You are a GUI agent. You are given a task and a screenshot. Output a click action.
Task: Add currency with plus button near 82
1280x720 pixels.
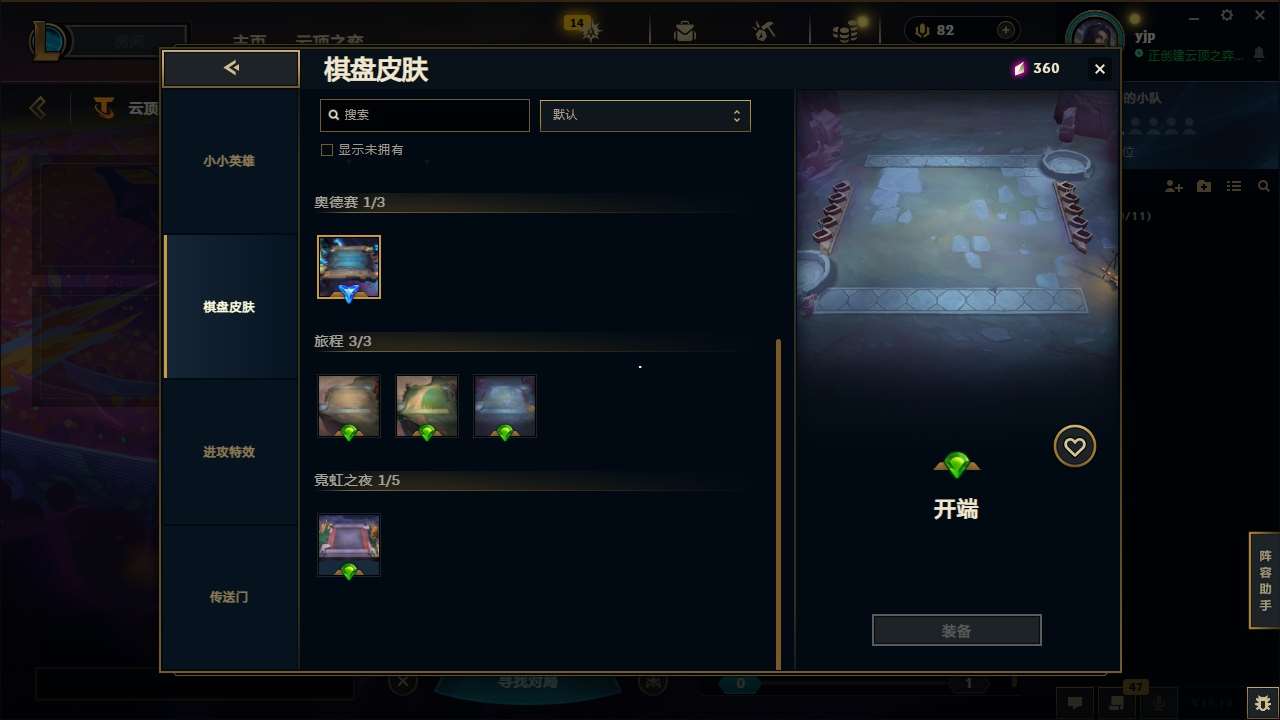point(1006,31)
